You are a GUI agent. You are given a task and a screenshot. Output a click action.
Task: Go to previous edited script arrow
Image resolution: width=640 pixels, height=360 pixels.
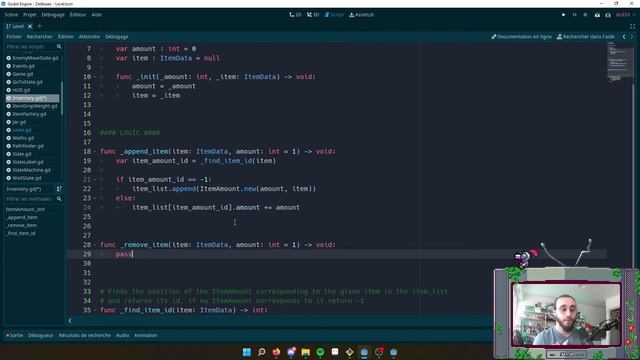(624, 37)
